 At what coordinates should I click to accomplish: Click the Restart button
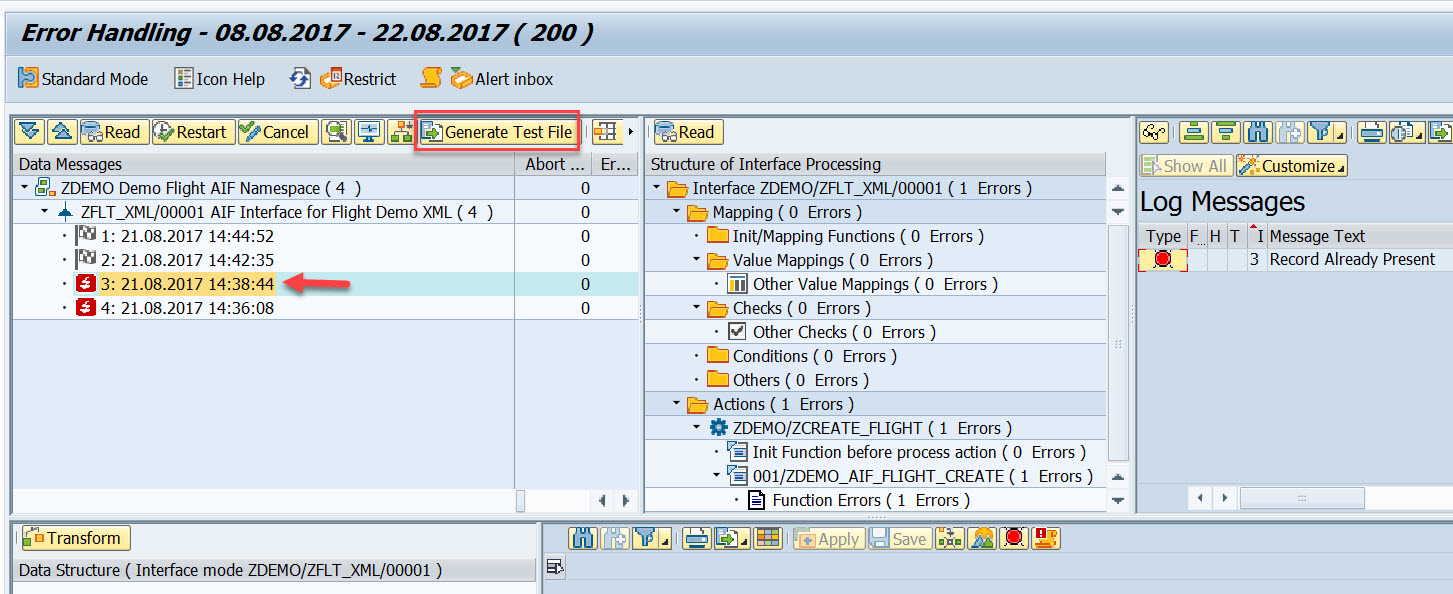click(193, 131)
